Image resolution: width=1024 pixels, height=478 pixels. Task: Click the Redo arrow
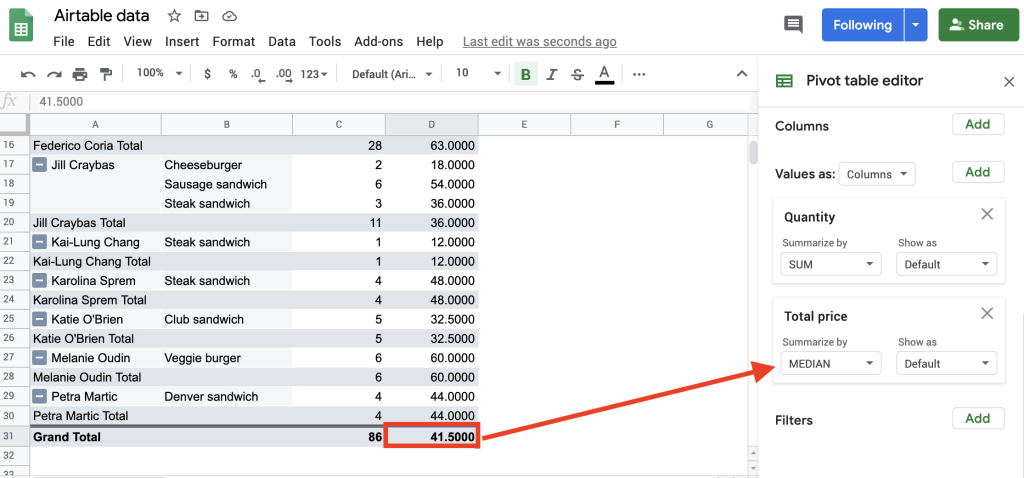click(54, 74)
